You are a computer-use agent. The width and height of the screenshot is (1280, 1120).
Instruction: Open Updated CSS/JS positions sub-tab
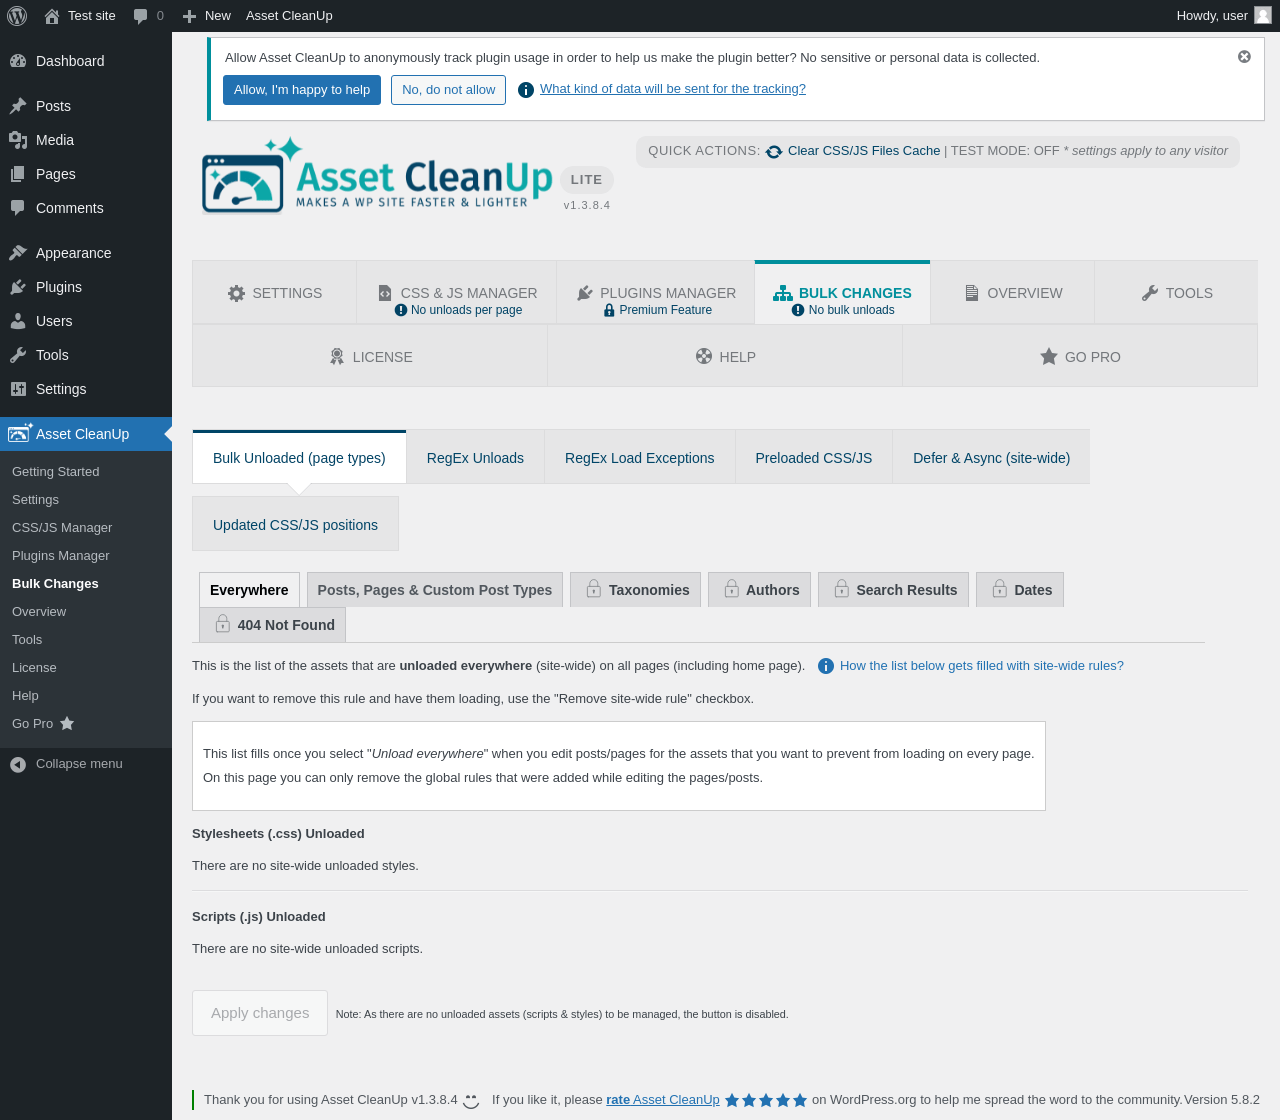295,525
